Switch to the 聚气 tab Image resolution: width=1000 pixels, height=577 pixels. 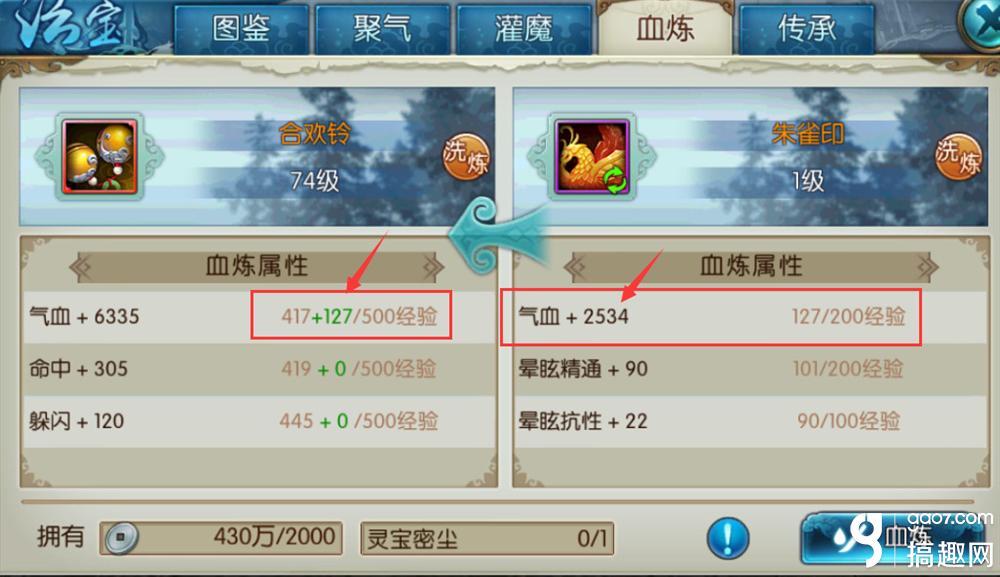coord(382,29)
